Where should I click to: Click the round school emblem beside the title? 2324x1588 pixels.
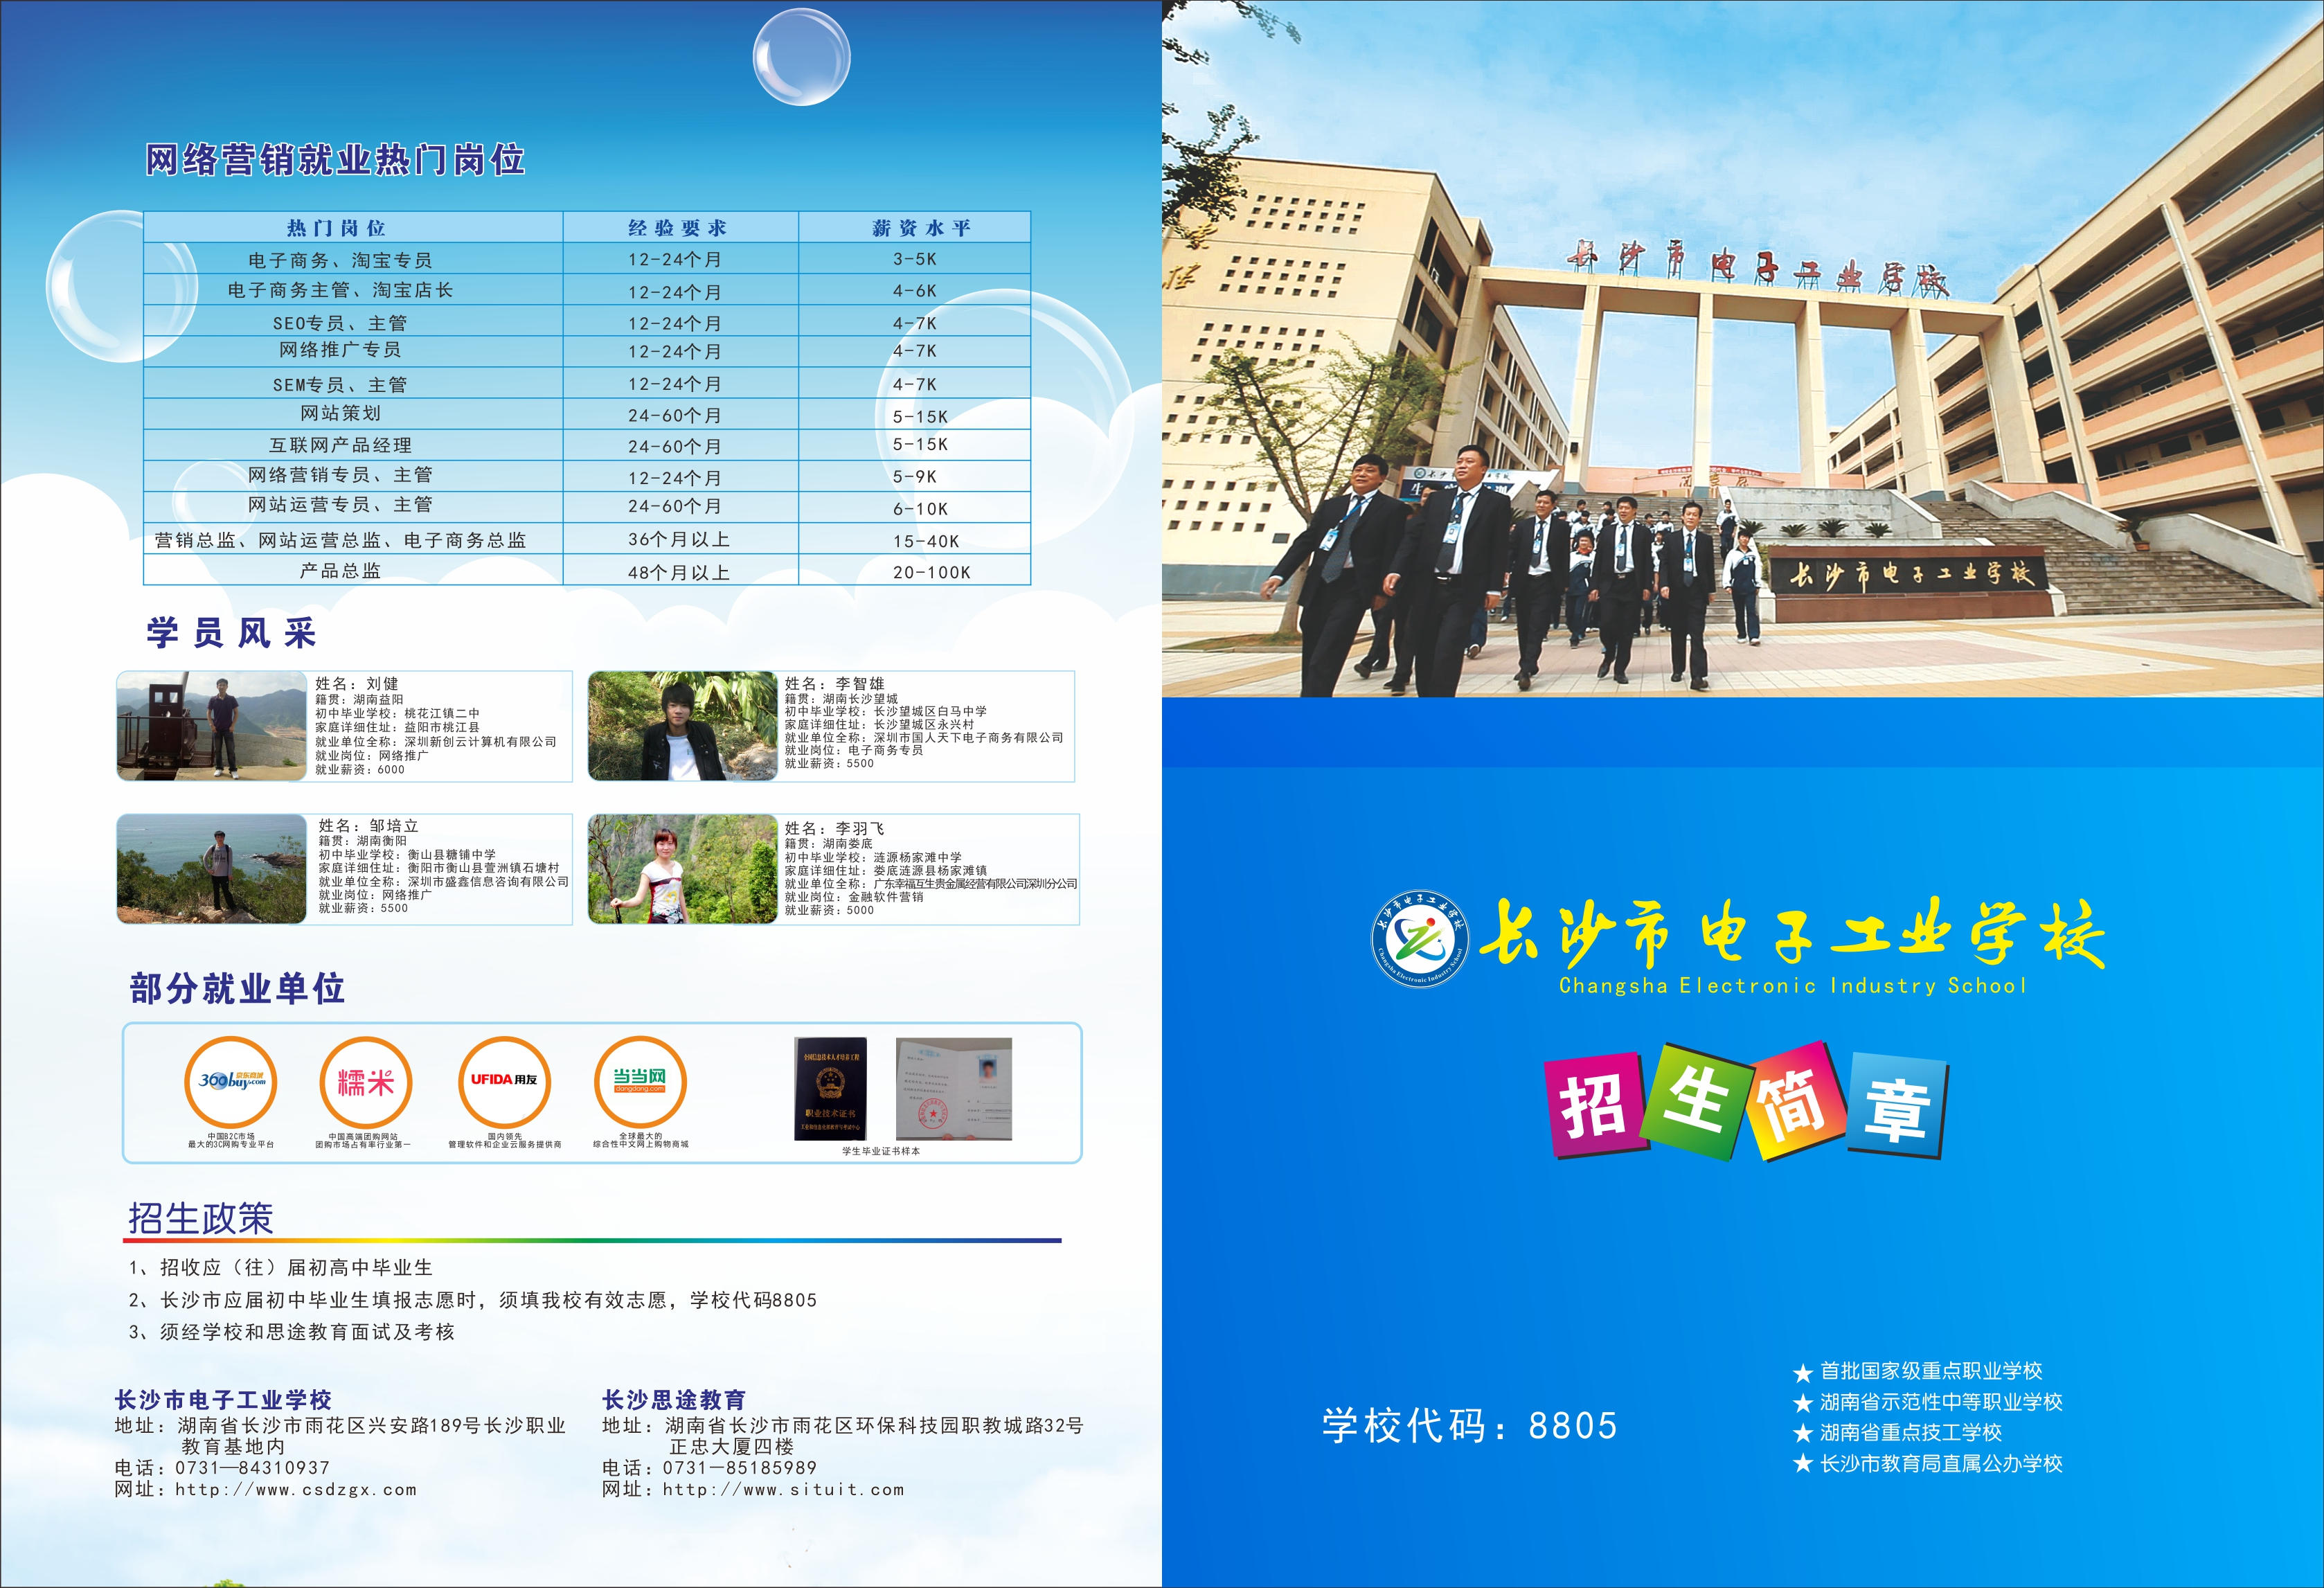point(1421,938)
